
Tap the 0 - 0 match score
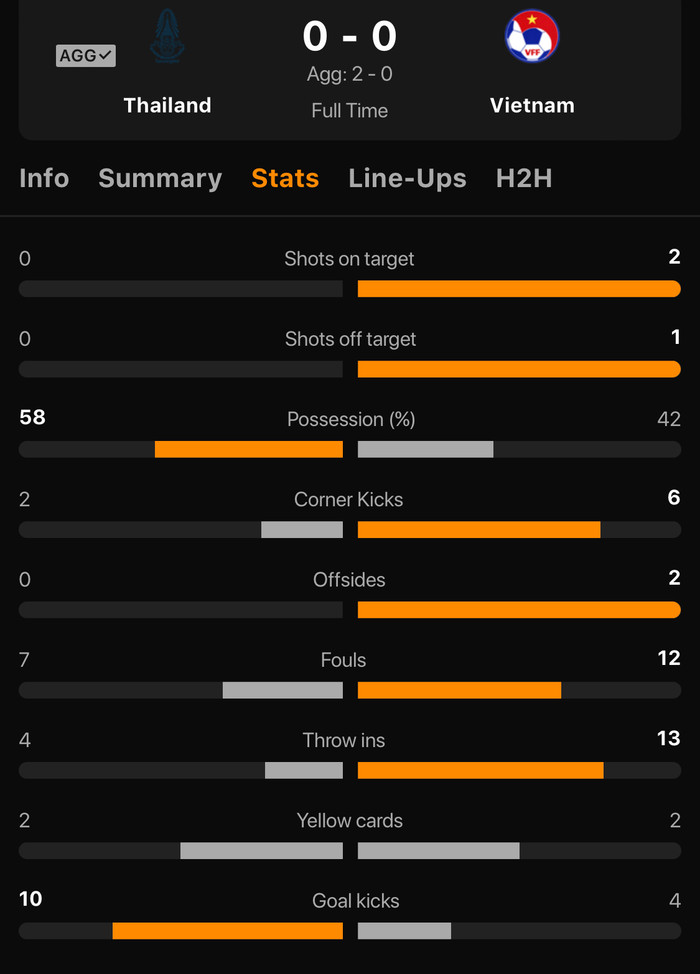(350, 36)
